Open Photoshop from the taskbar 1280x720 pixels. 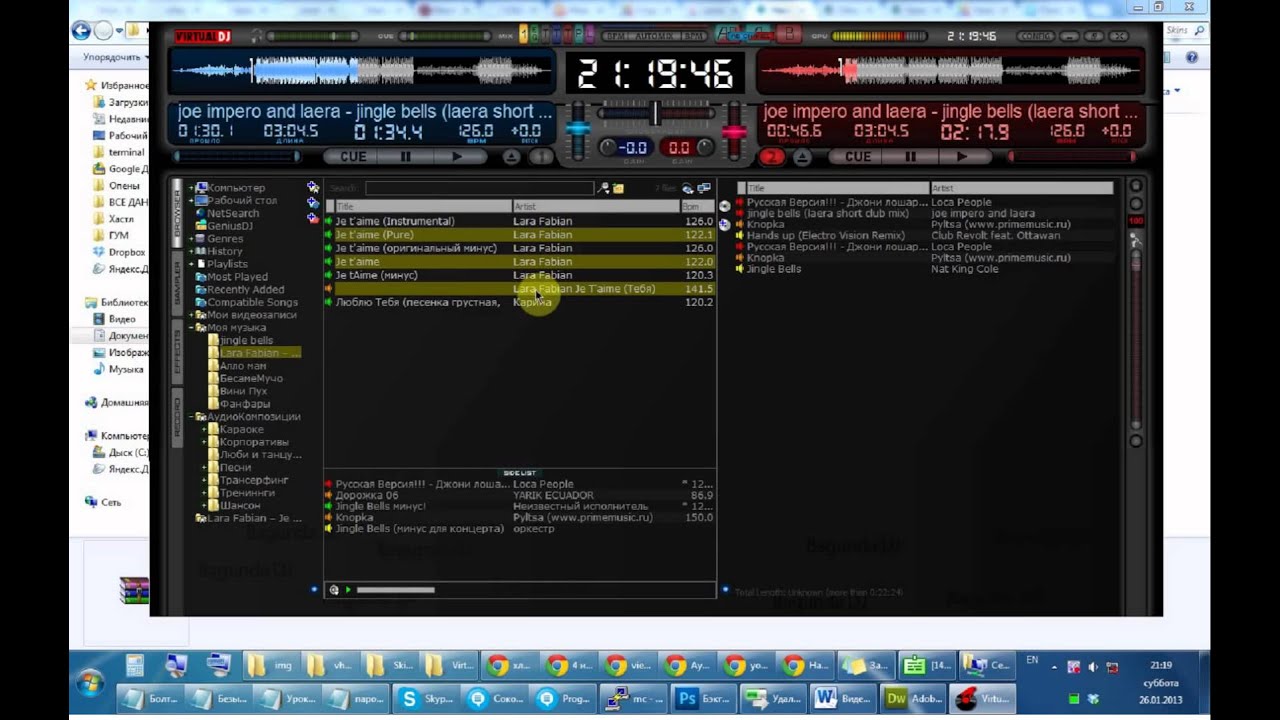pyautogui.click(x=704, y=699)
